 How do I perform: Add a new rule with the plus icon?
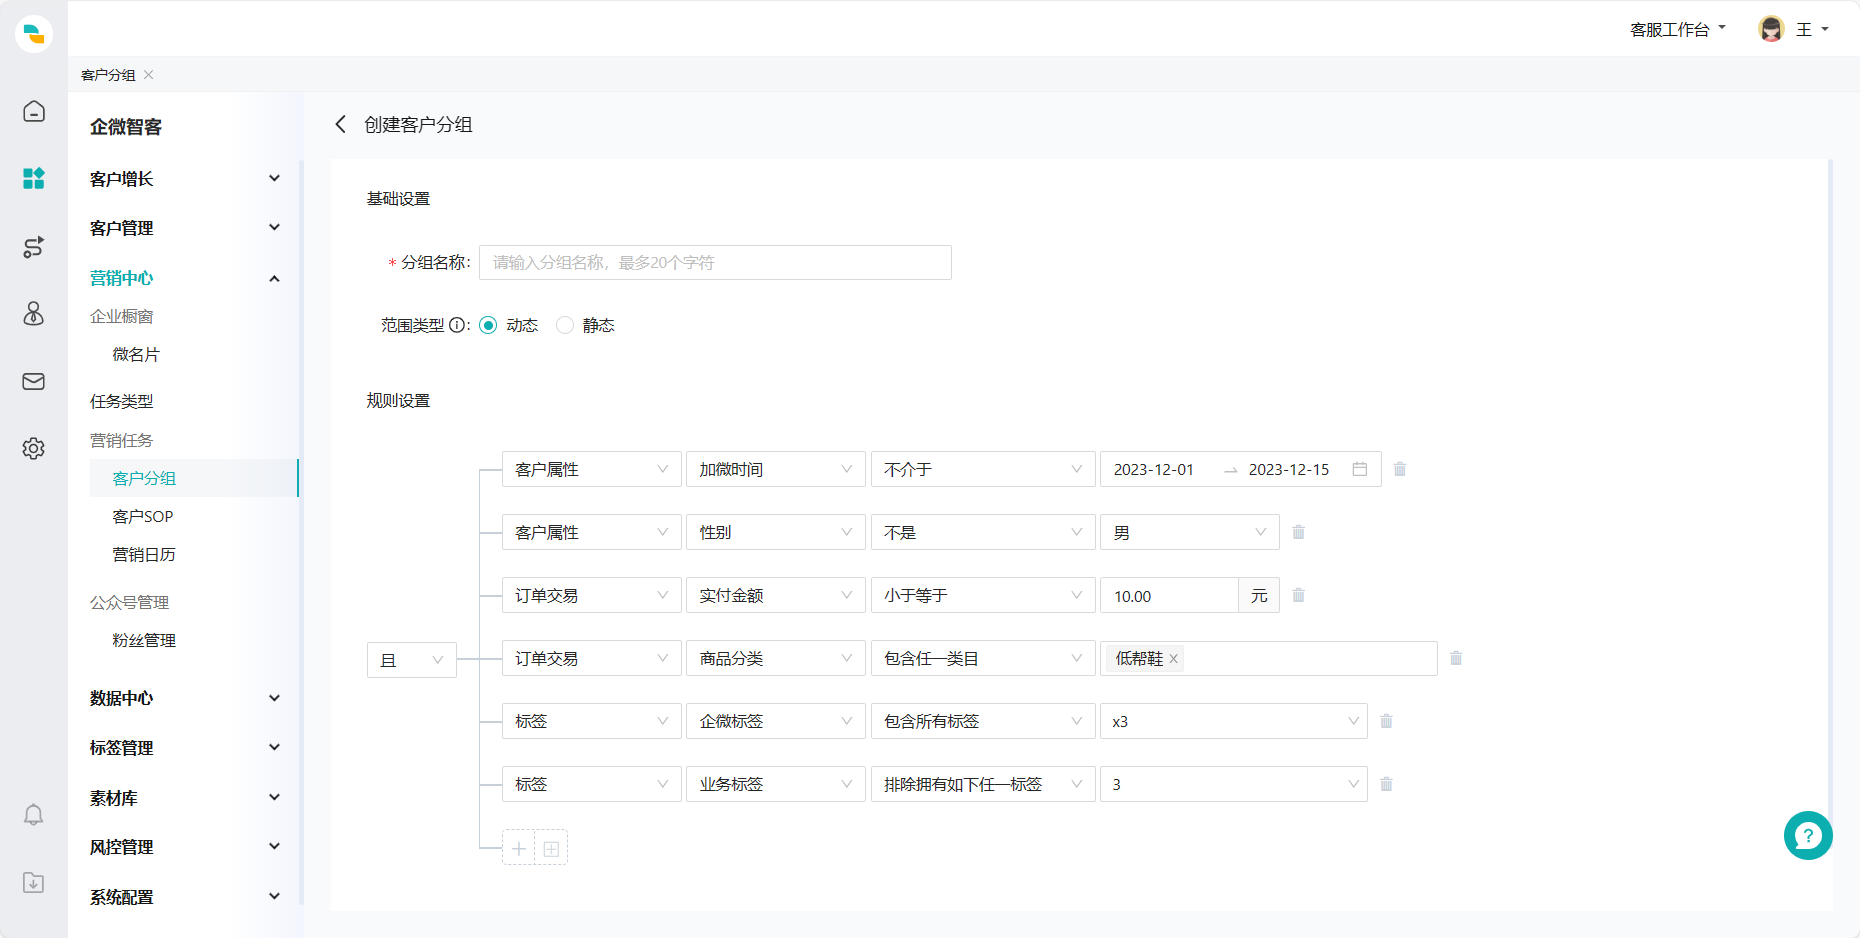[519, 848]
